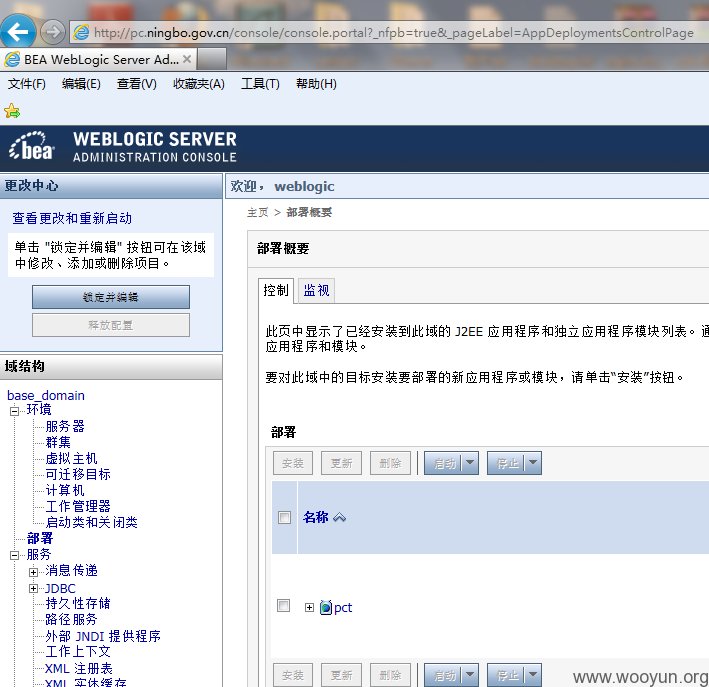The height and width of the screenshot is (687, 709).
Task: Click the 释放配置 button
Action: [x=111, y=325]
